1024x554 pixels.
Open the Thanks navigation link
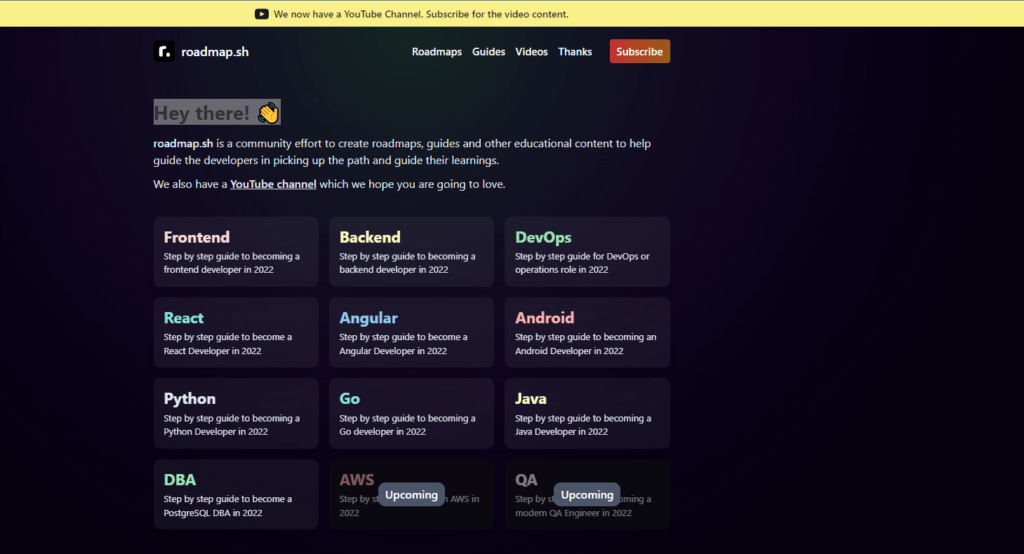pos(575,52)
